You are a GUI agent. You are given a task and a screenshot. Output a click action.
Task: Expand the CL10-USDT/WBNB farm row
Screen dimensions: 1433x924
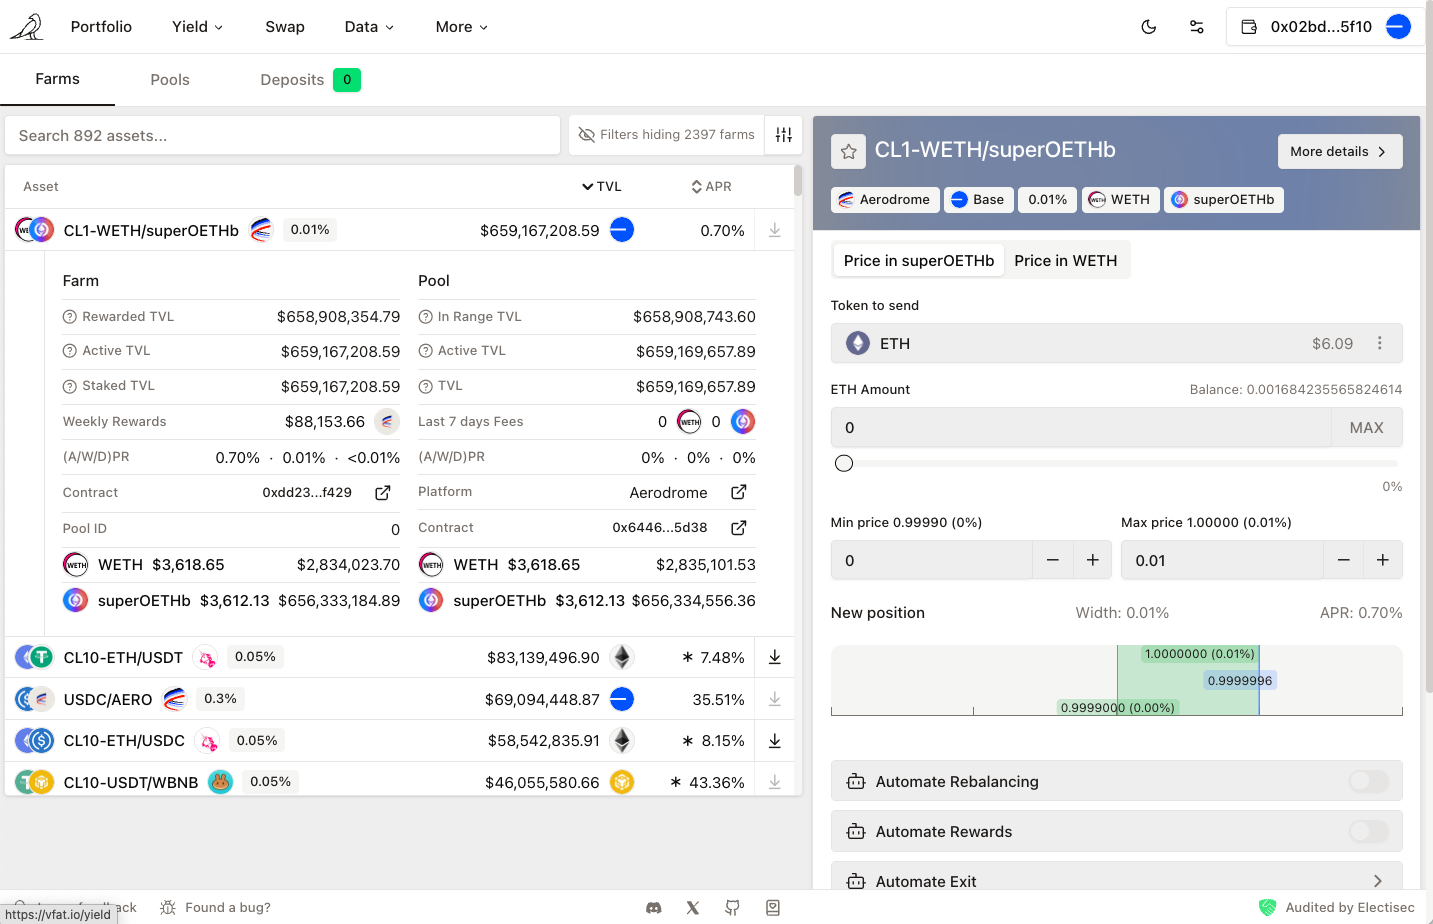tap(400, 780)
